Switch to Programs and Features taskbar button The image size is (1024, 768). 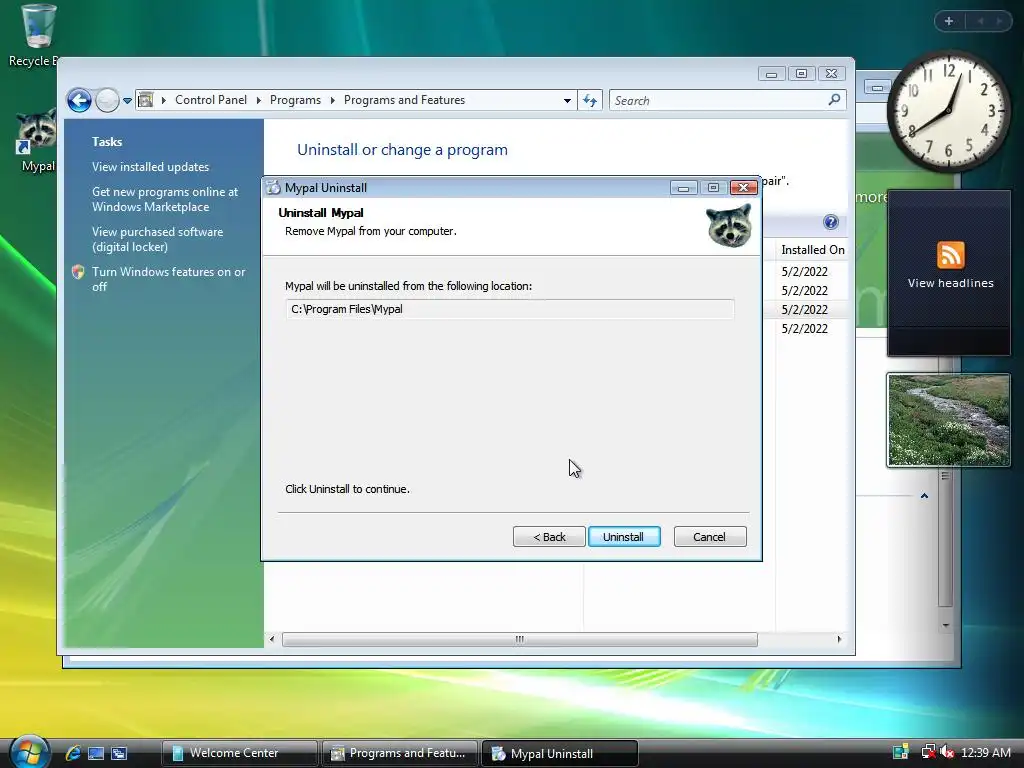[x=400, y=753]
